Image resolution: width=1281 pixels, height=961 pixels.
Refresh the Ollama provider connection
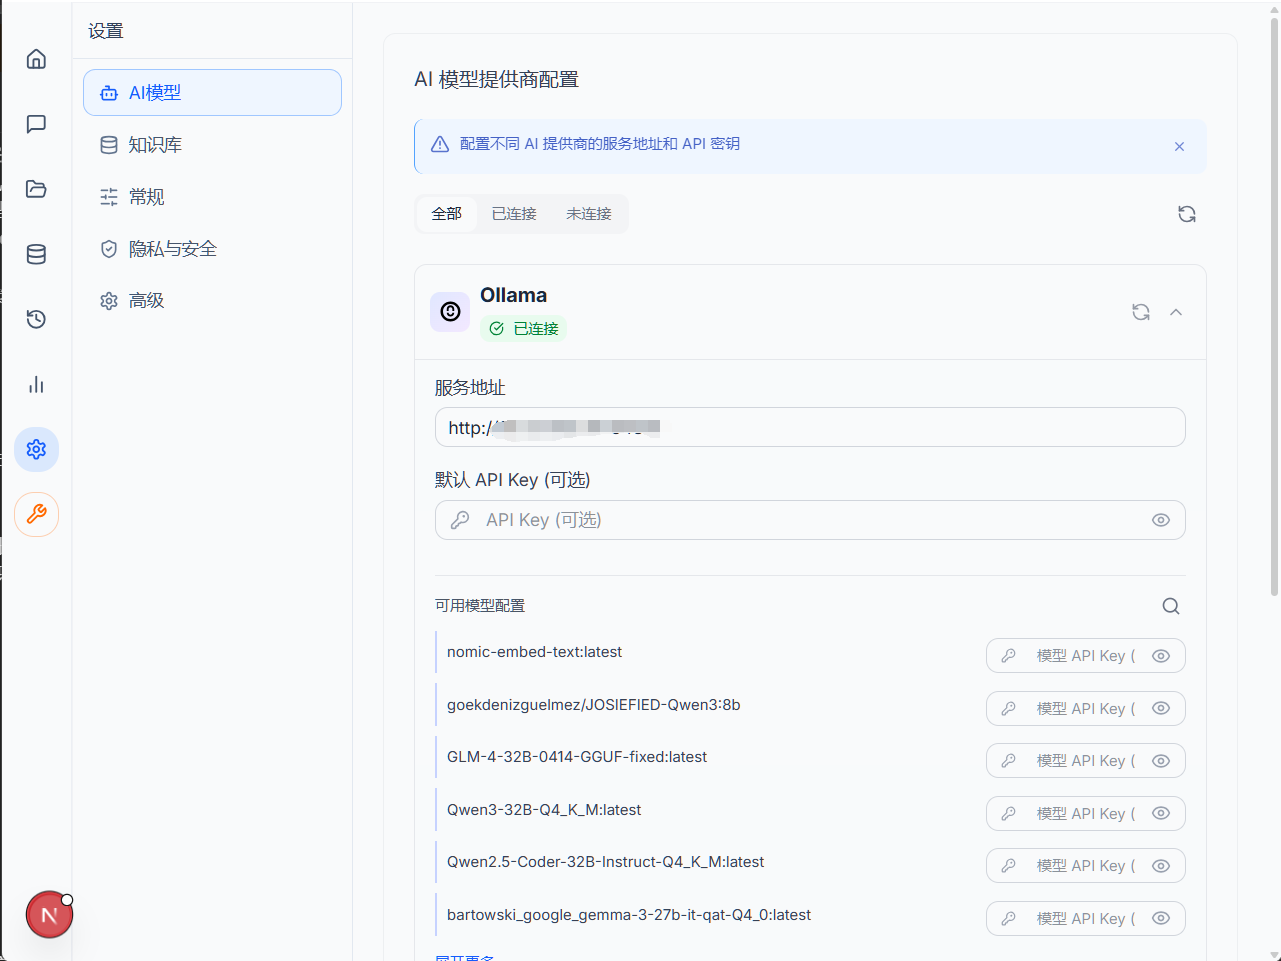click(1141, 312)
